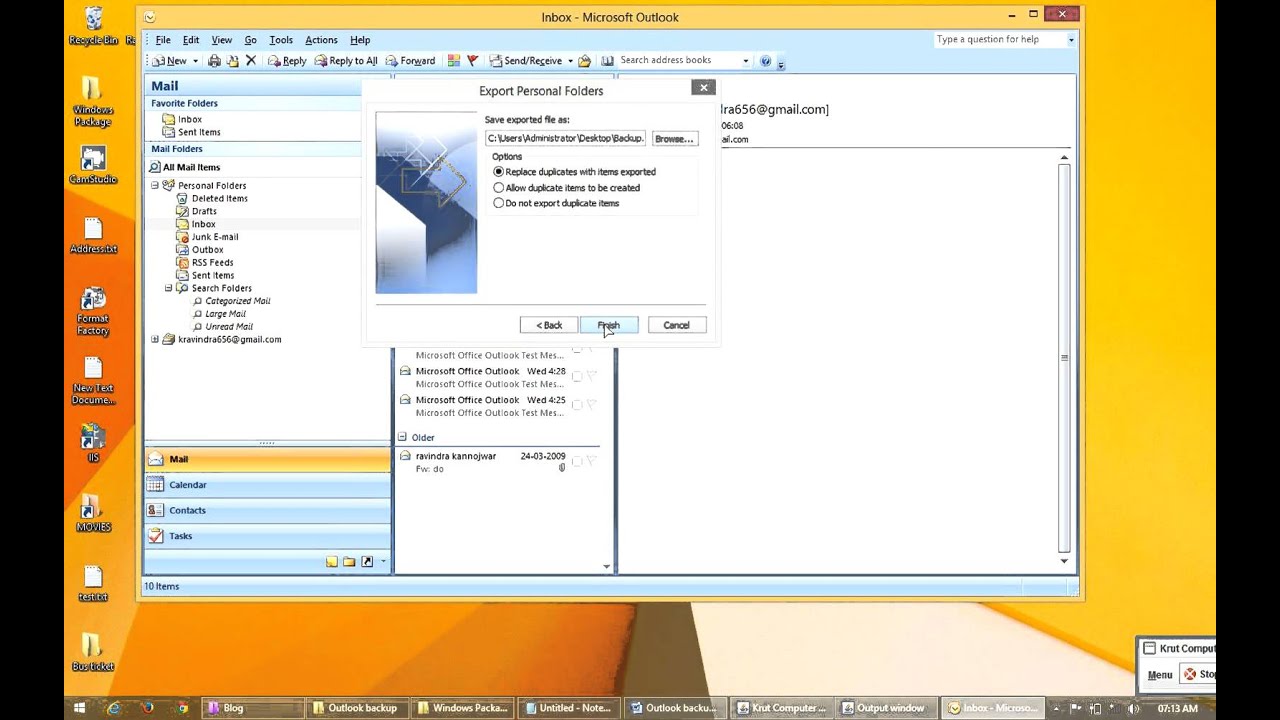
Task: Switch to the Tasks pane button
Action: pyautogui.click(x=268, y=536)
